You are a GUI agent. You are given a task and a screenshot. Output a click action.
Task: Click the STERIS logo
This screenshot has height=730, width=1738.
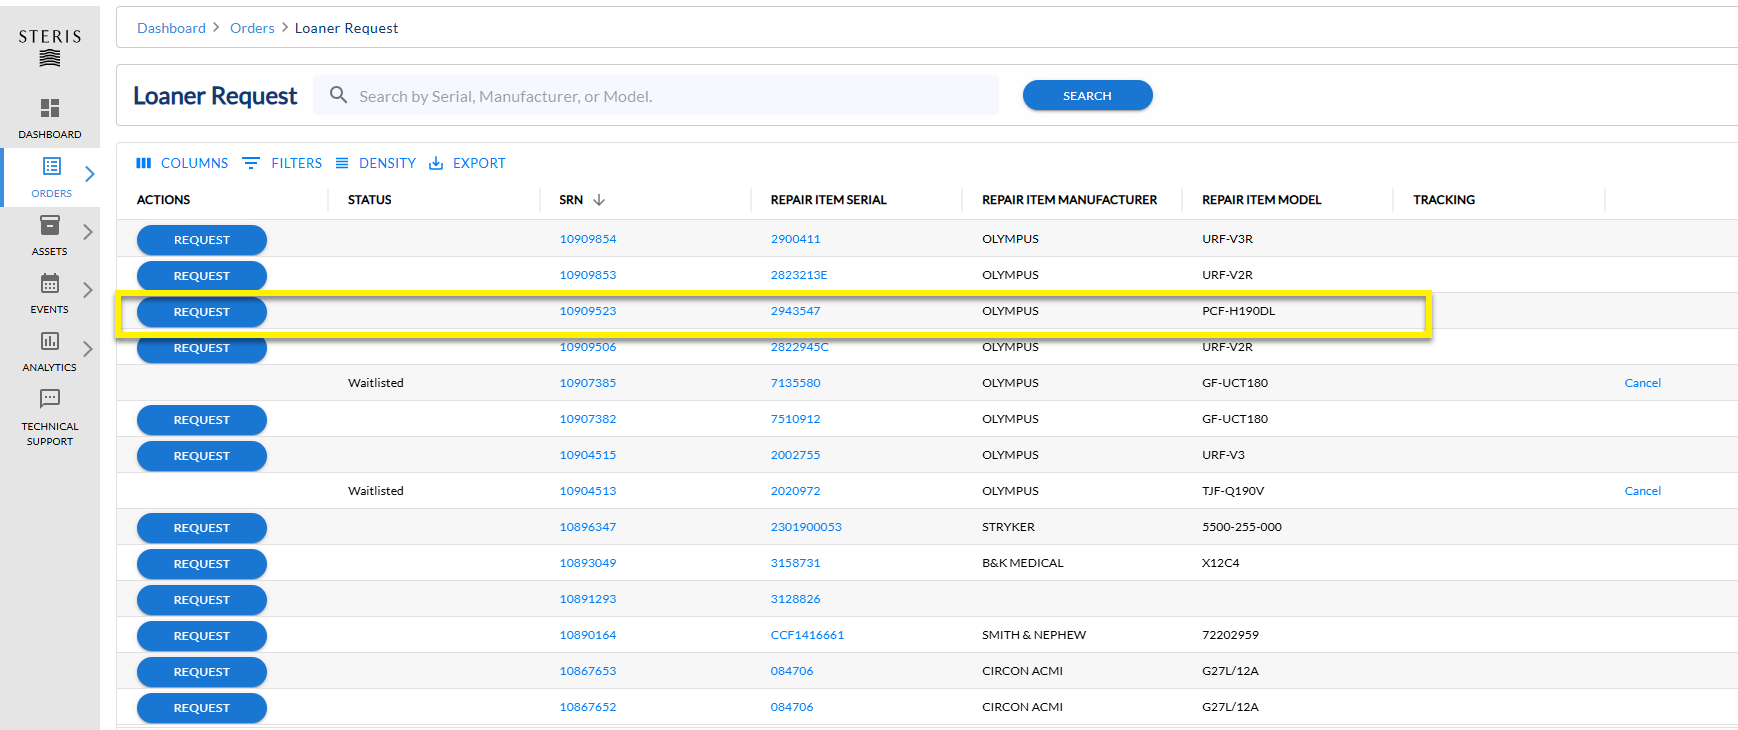[x=50, y=47]
